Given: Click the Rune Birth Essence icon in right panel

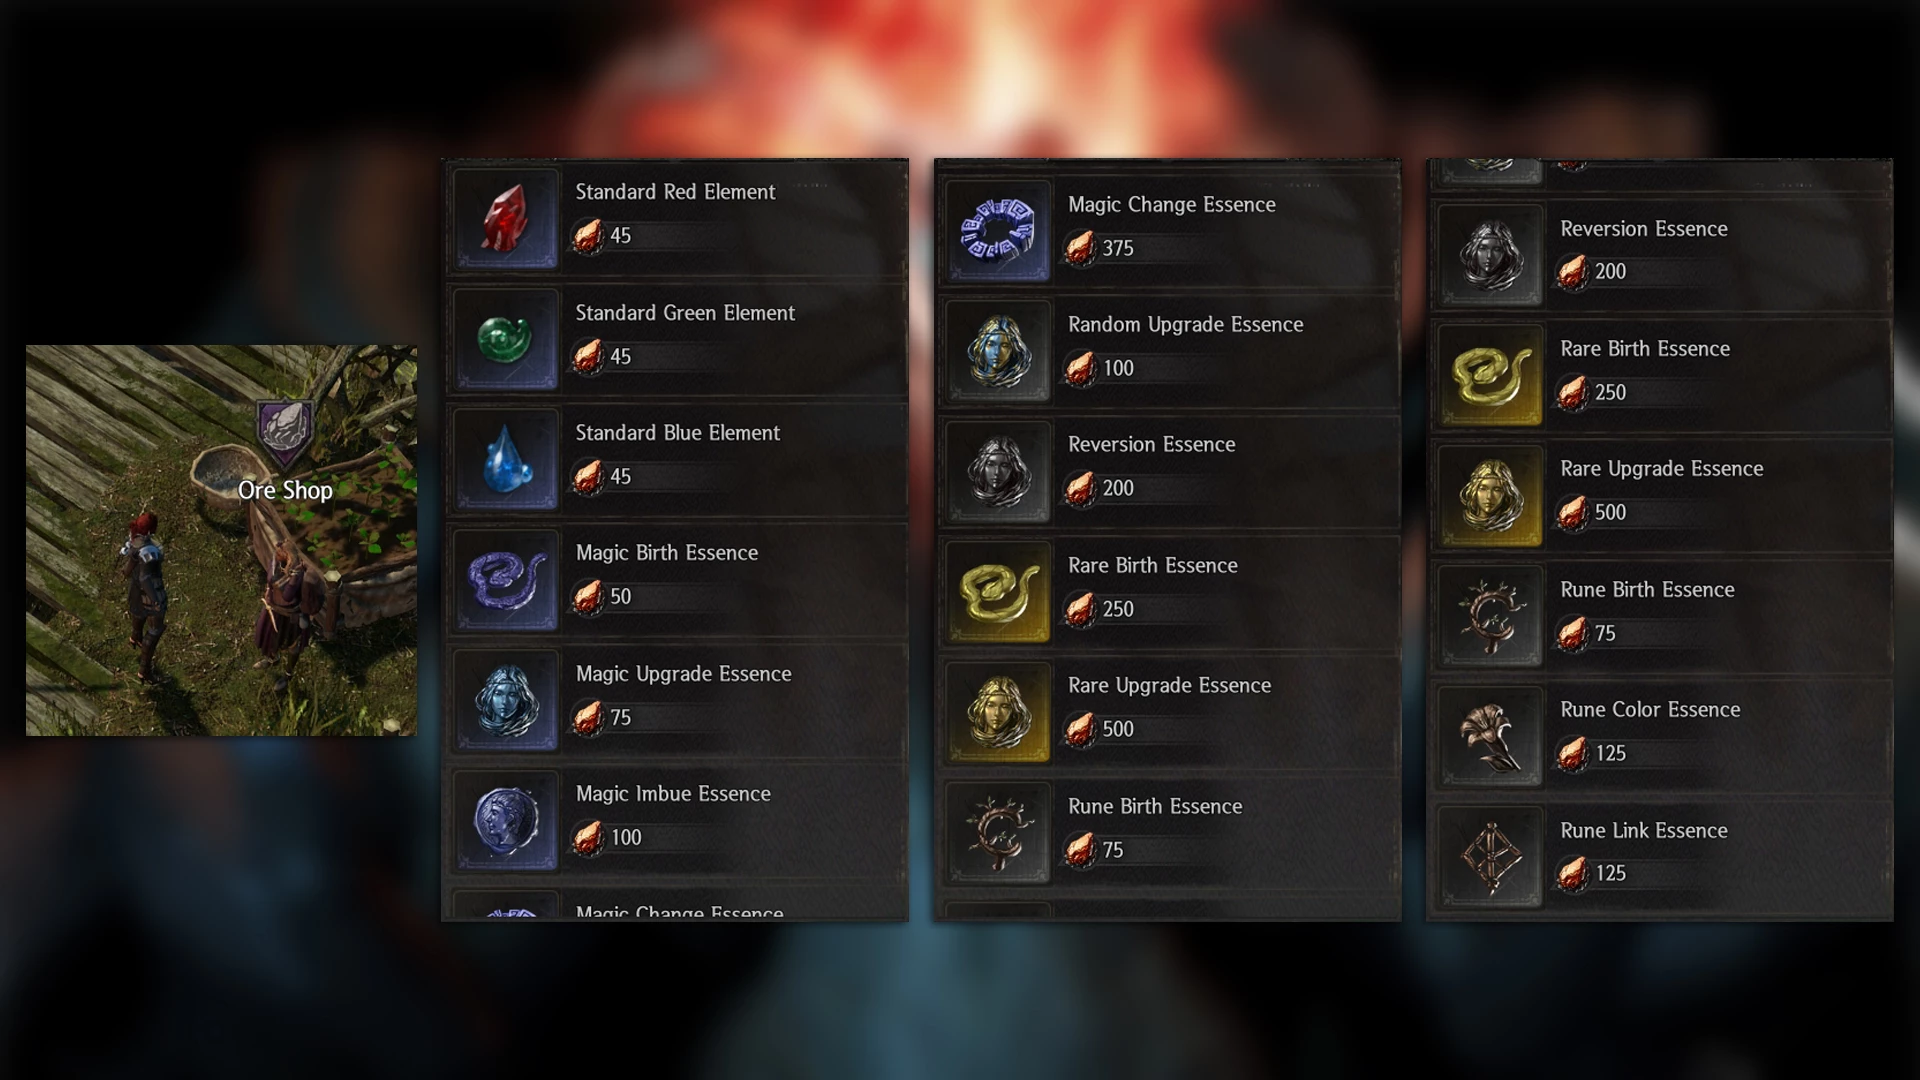Looking at the screenshot, I should [1491, 616].
